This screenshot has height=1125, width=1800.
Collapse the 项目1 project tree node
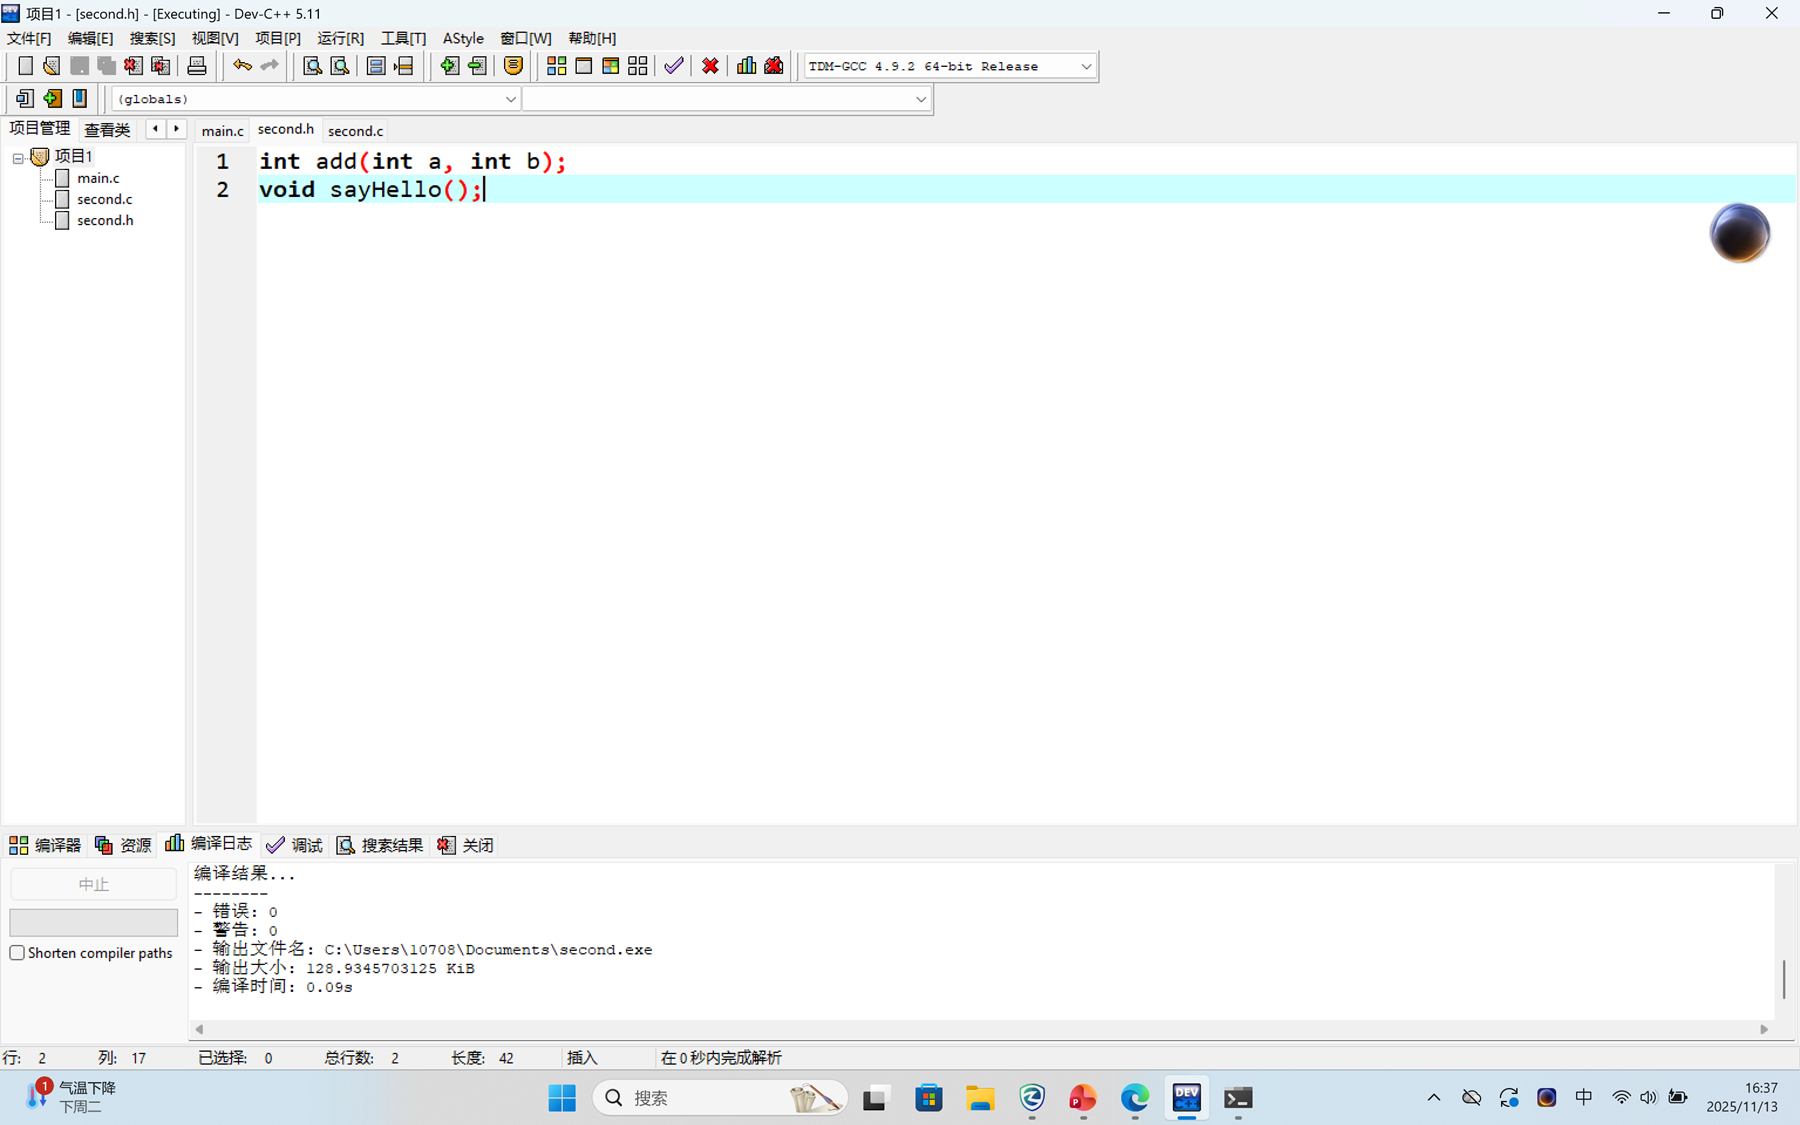[18, 158]
